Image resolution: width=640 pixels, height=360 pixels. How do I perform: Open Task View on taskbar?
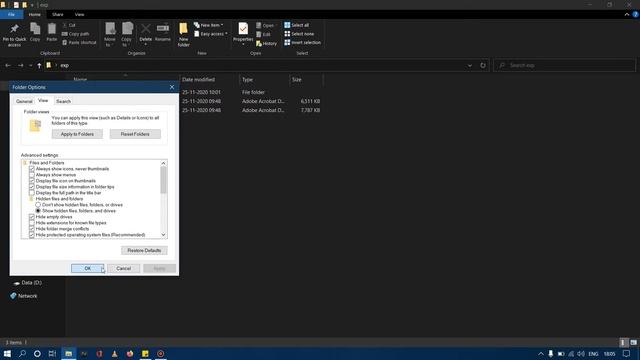point(52,353)
